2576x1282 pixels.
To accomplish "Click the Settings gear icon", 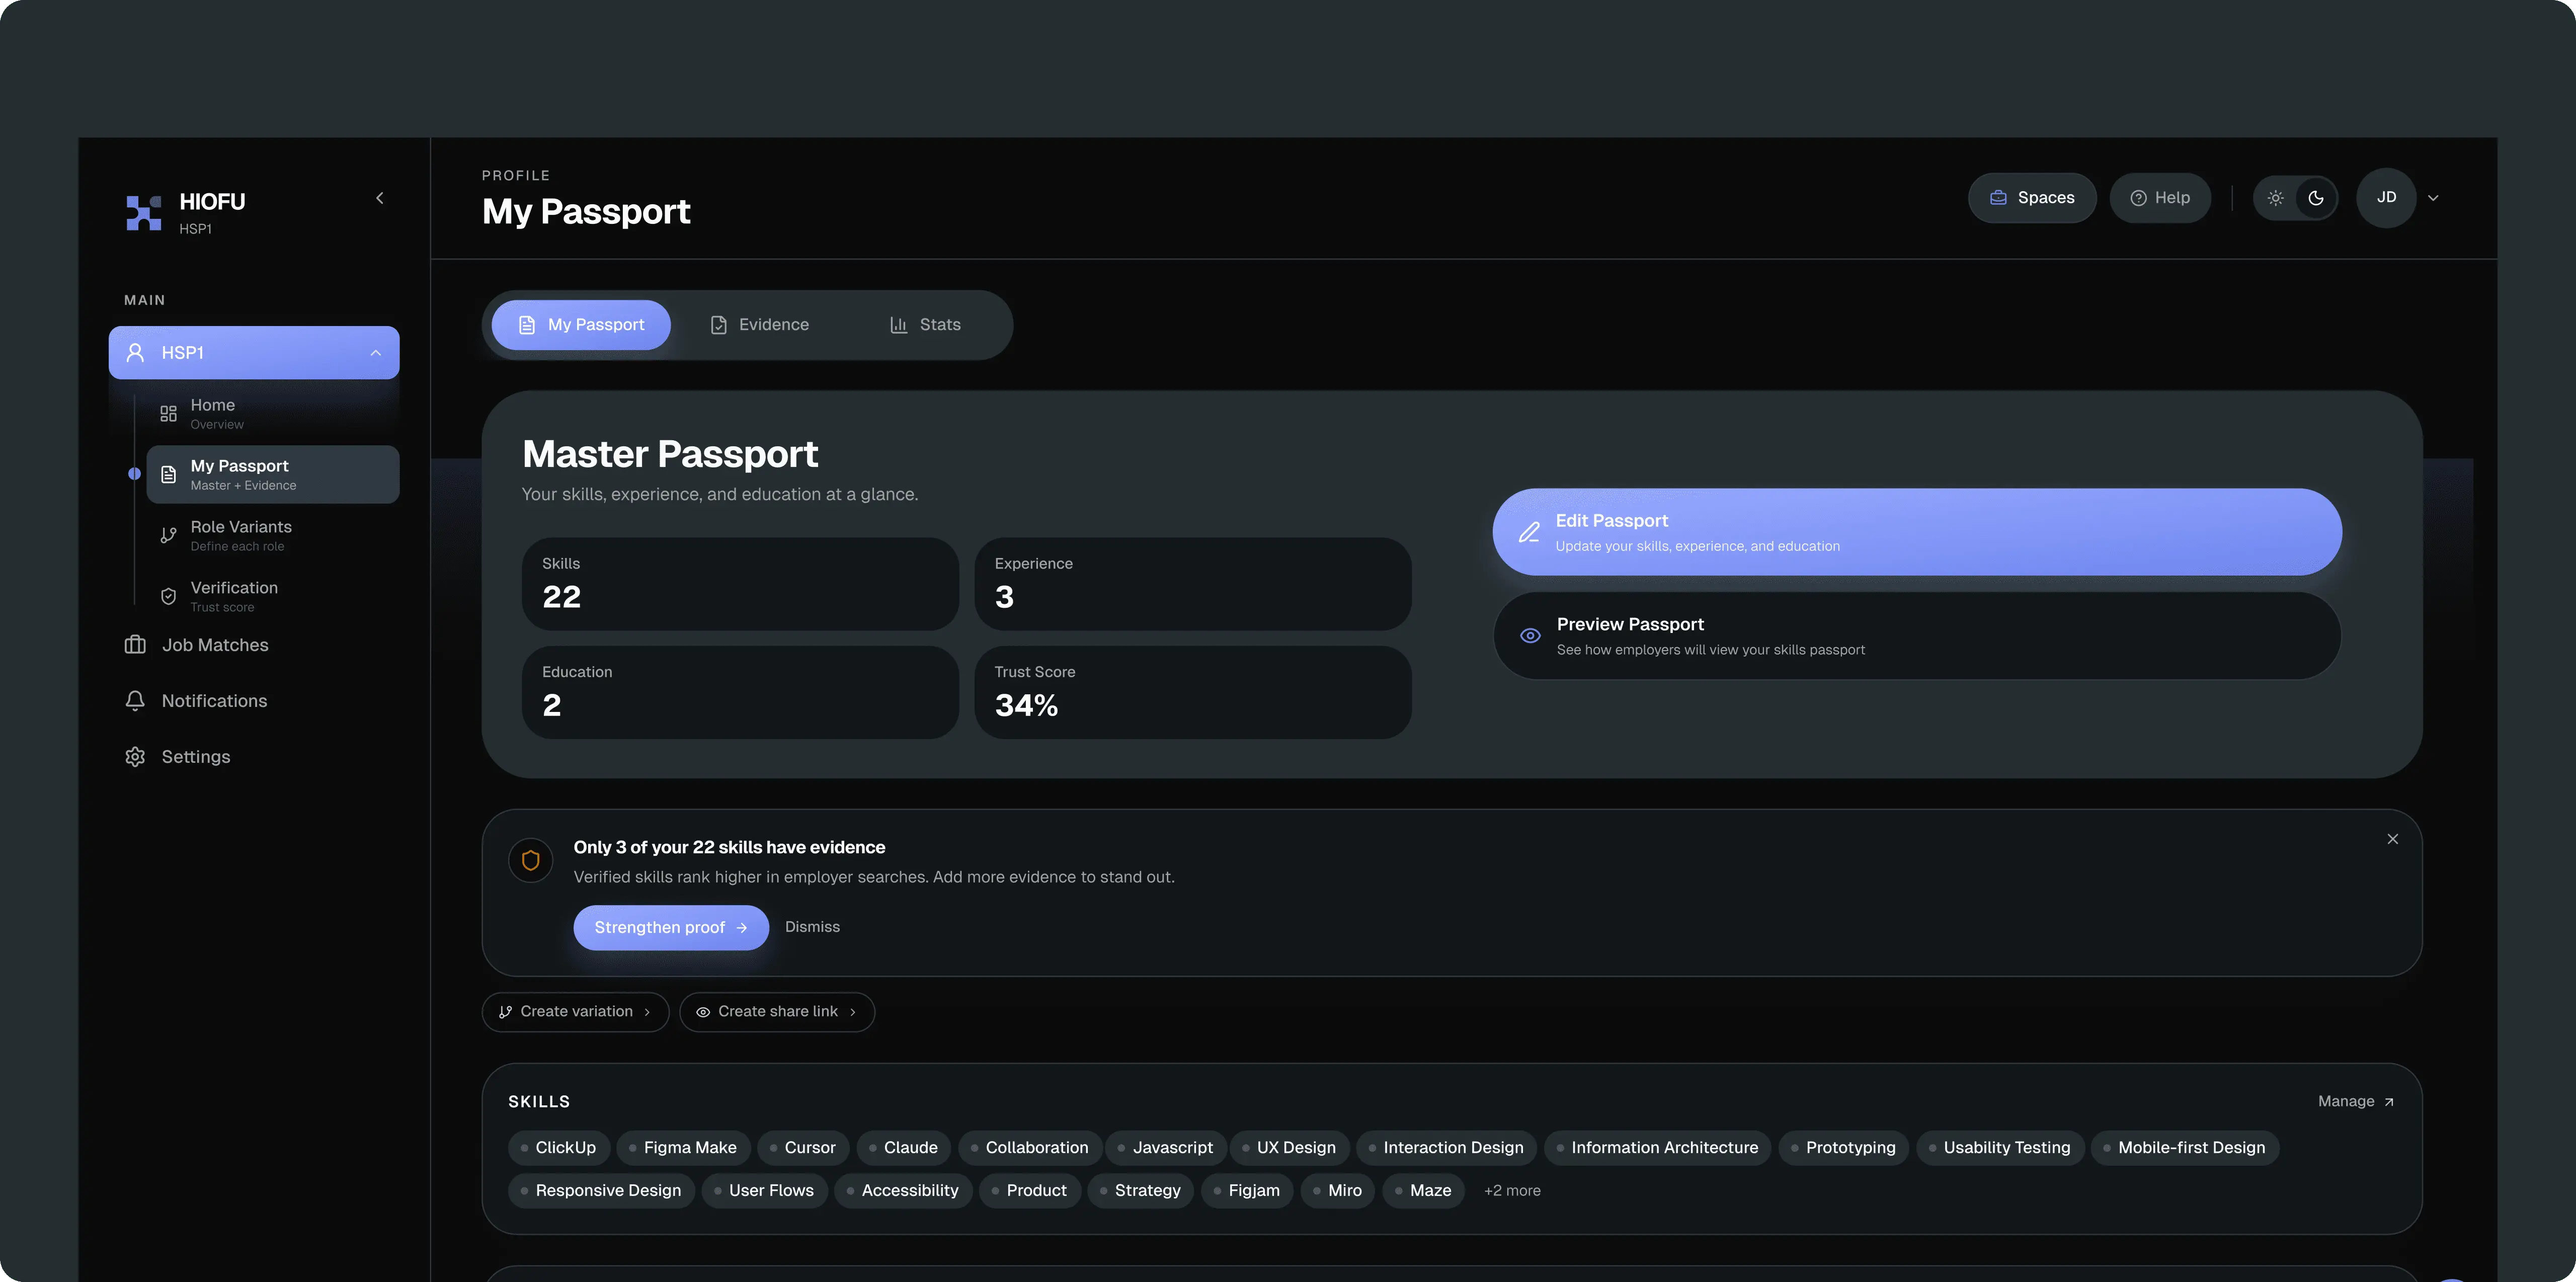I will [135, 757].
